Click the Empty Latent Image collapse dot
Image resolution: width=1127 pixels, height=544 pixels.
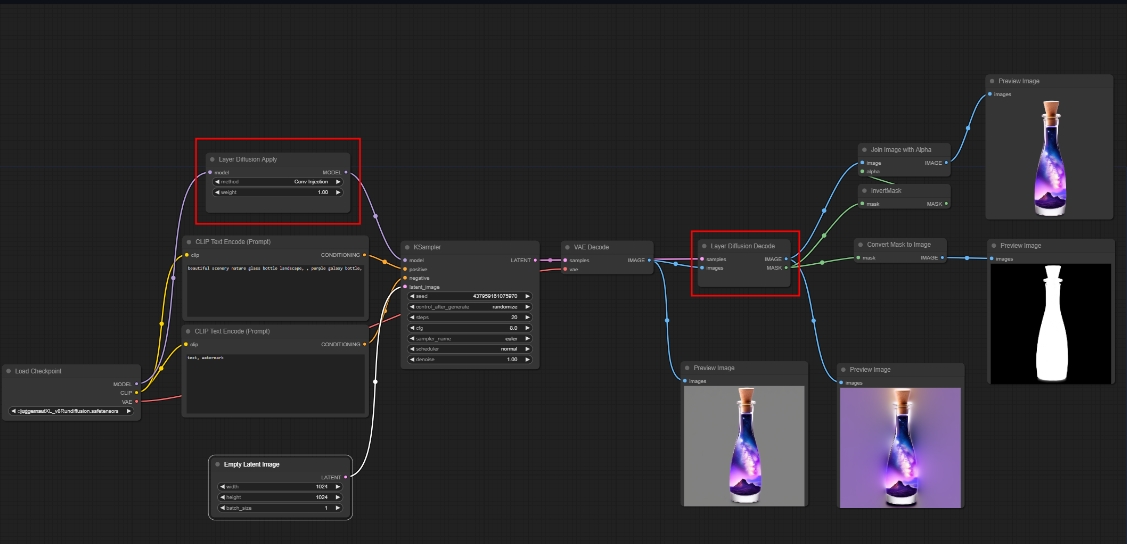tap(216, 464)
